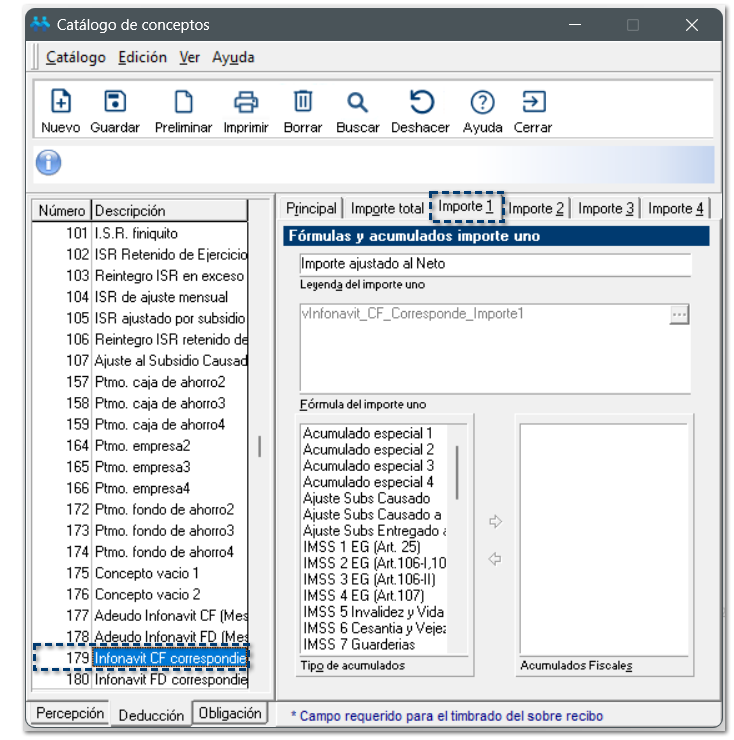734x740 pixels.
Task: Click the Nuevo toolbar icon
Action: [x=61, y=102]
